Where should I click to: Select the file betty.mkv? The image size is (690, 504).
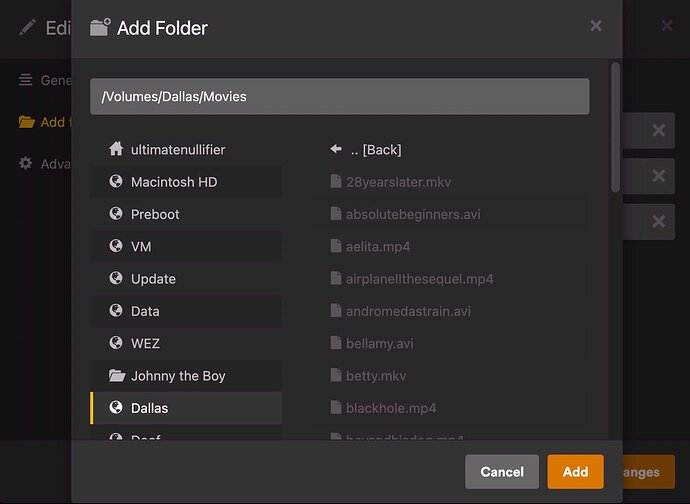[451, 376]
